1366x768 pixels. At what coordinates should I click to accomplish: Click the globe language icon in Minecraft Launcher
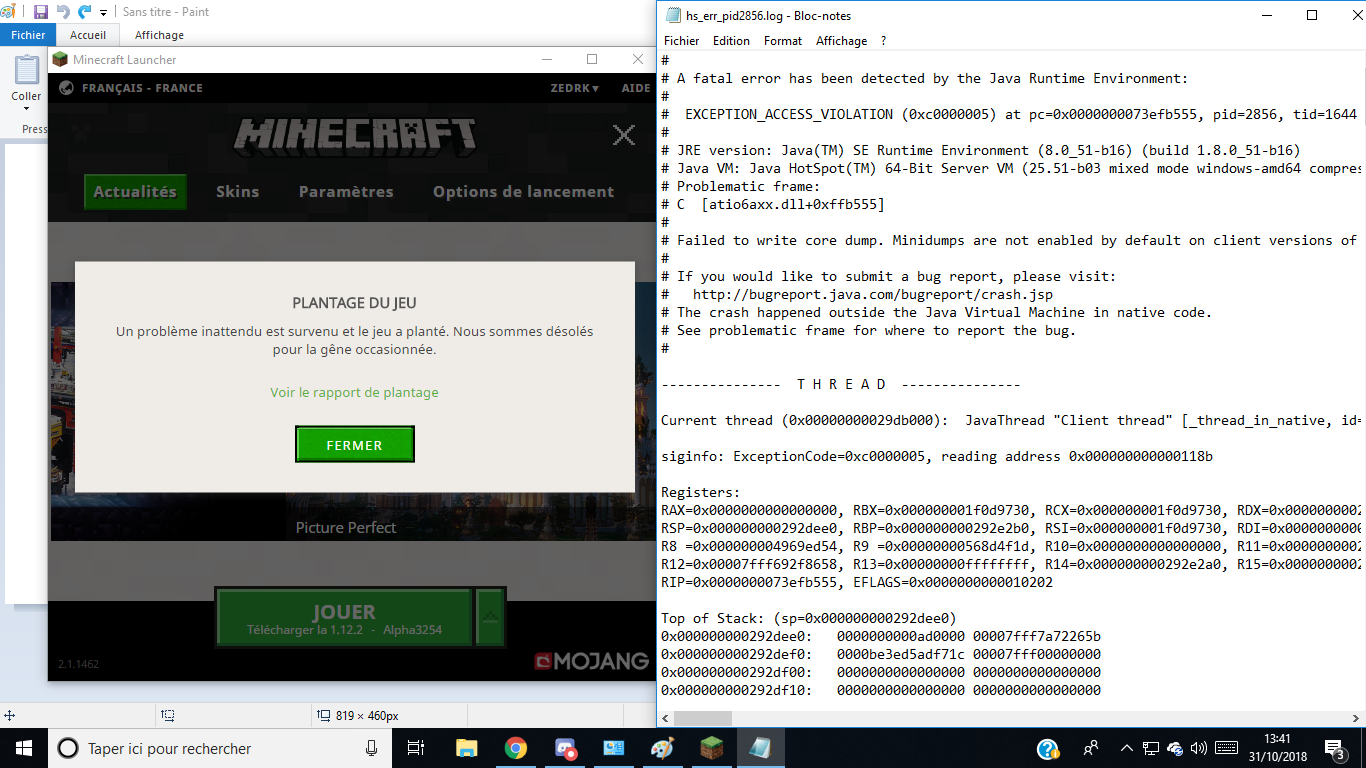(67, 88)
